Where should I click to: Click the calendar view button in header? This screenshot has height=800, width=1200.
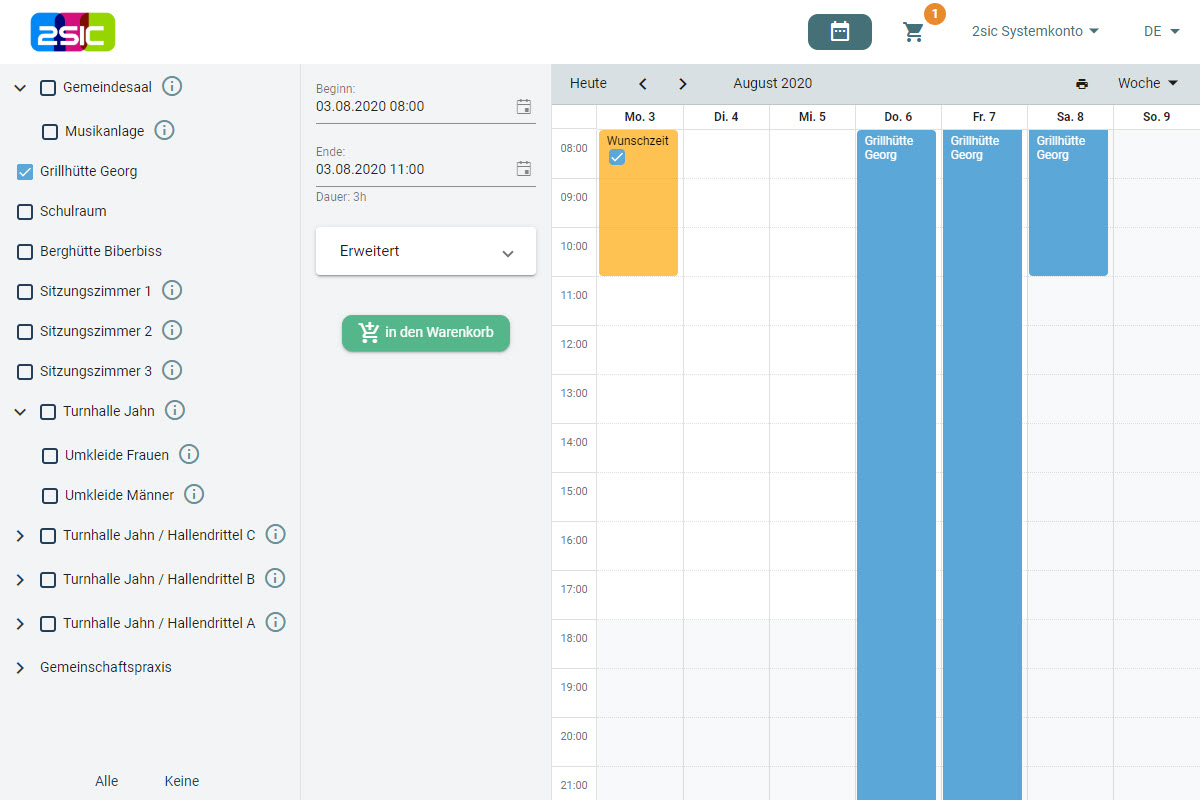click(839, 32)
